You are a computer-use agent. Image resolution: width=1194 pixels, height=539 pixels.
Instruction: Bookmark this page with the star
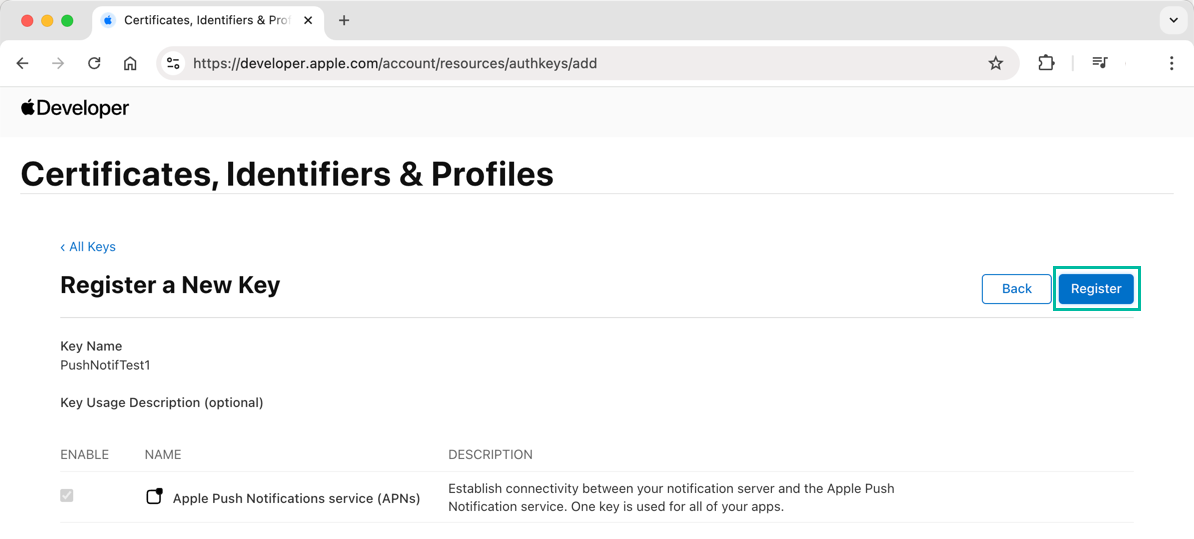(x=995, y=63)
